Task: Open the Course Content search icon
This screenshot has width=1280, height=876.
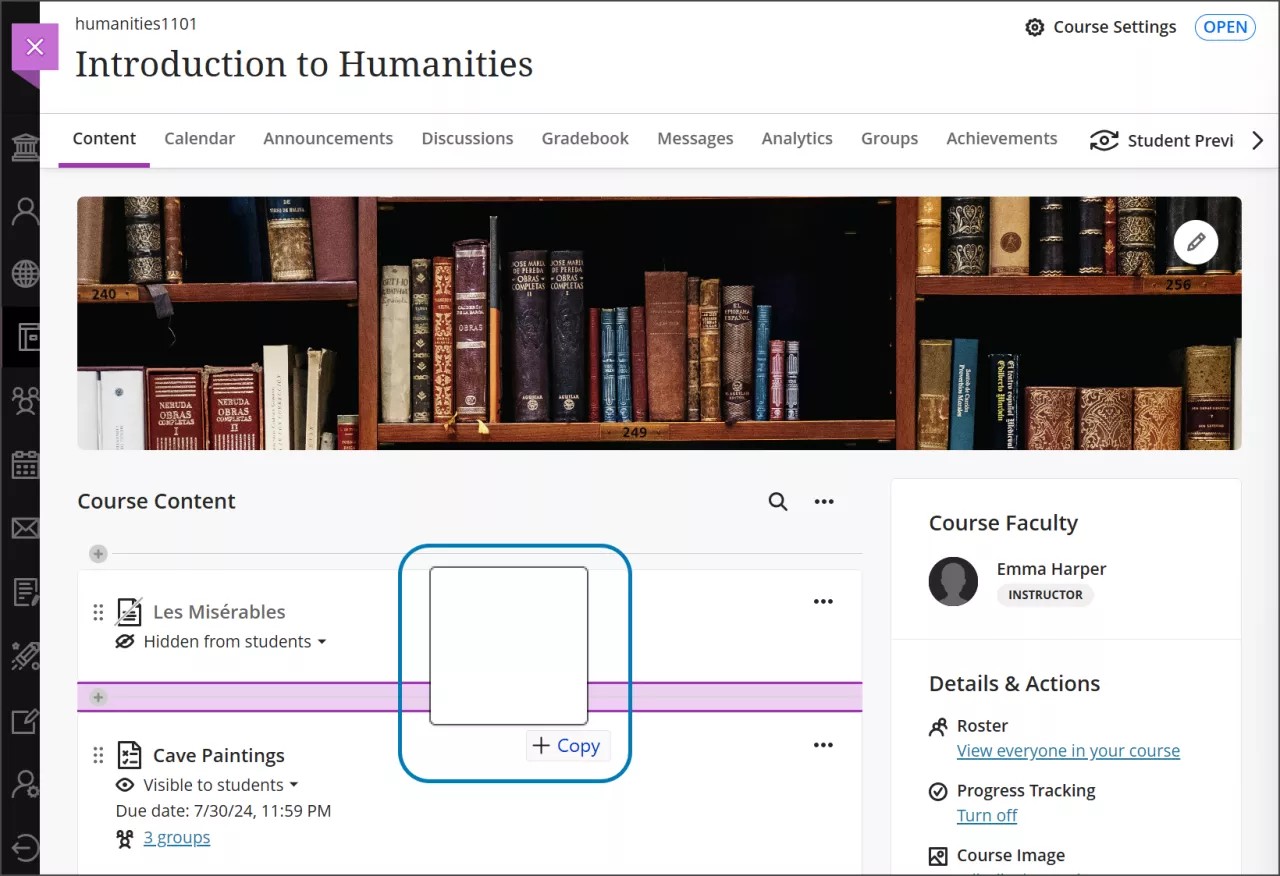Action: (x=777, y=502)
